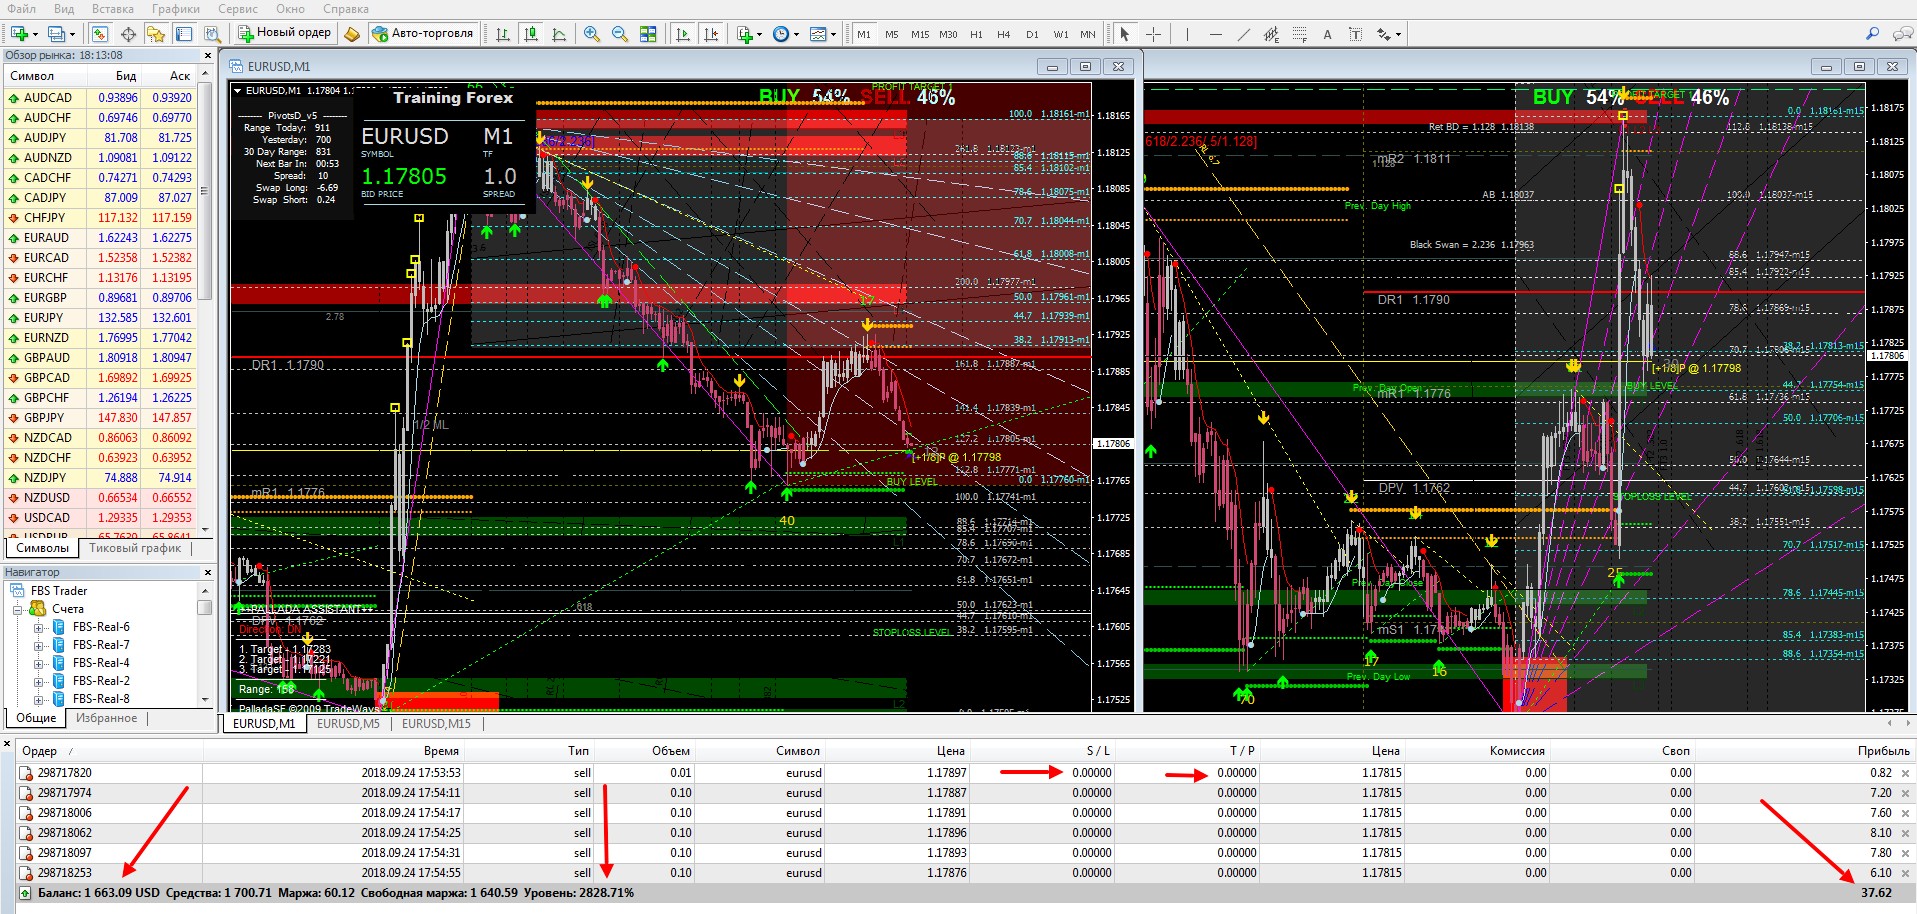Zoom out of the chart

(x=620, y=34)
